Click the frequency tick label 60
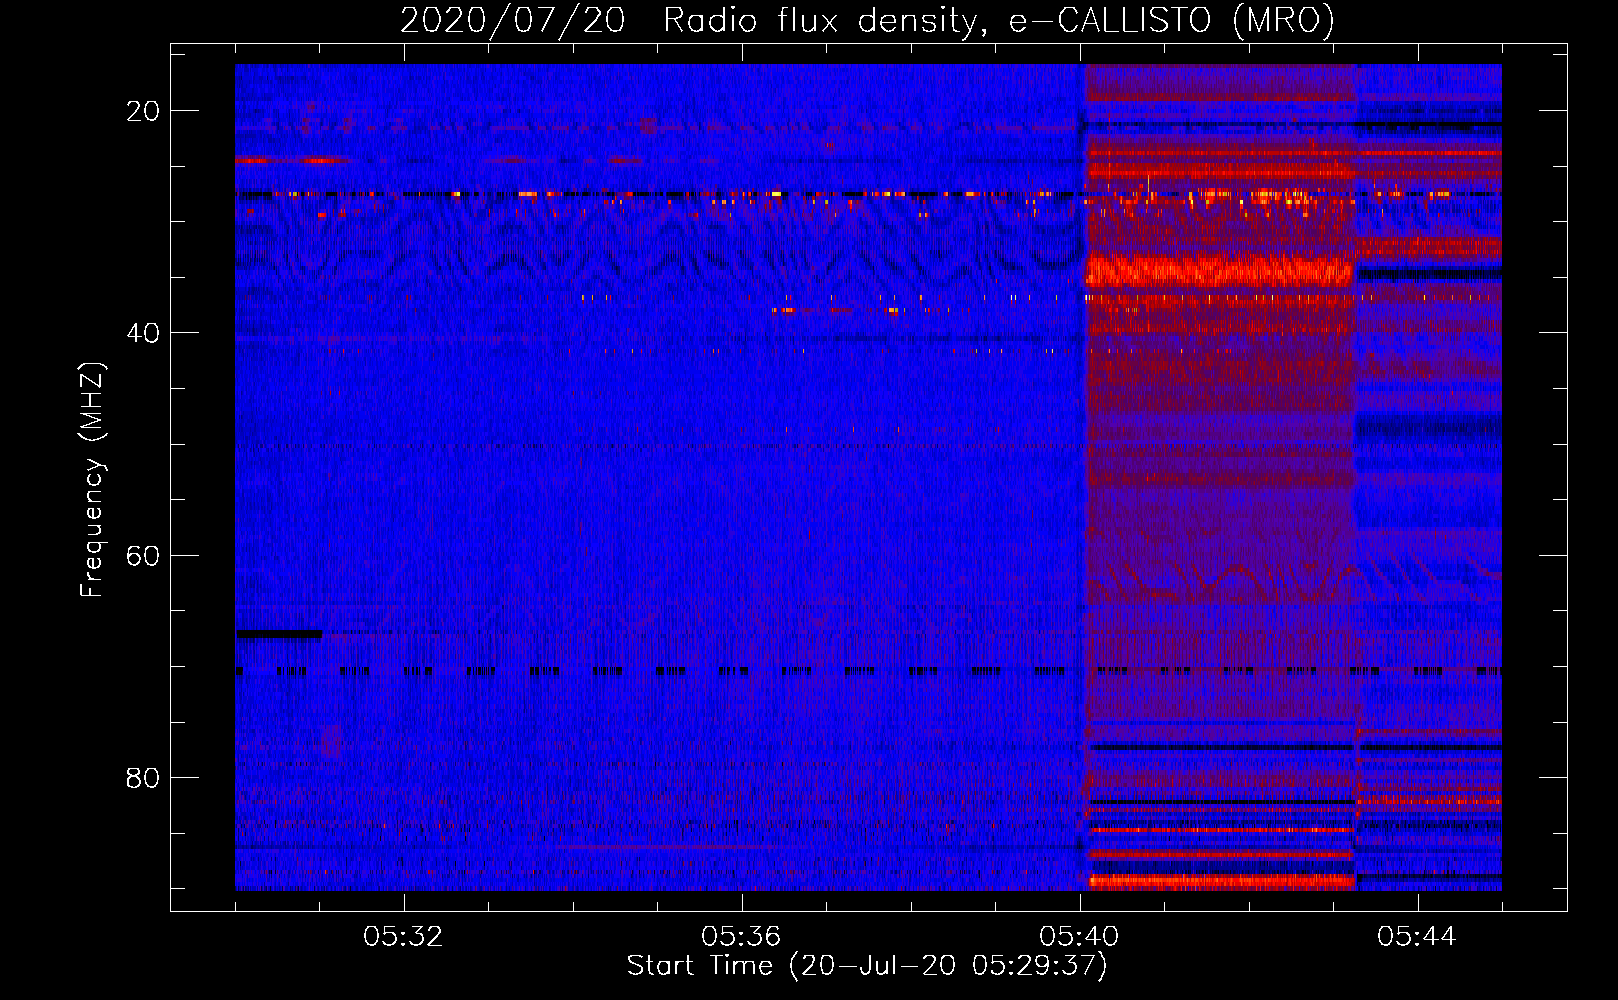Image resolution: width=1618 pixels, height=1000 pixels. 143,555
